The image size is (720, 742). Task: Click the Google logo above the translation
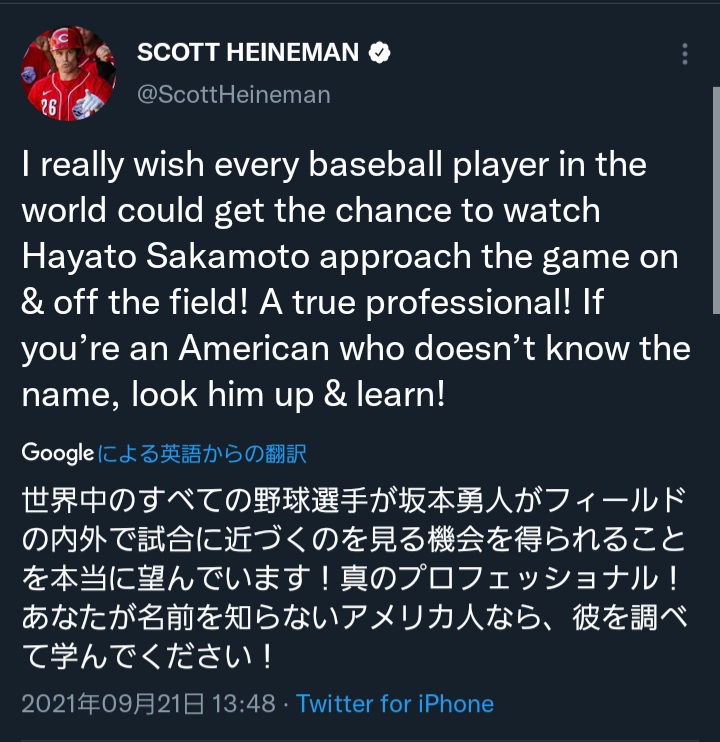point(58,453)
